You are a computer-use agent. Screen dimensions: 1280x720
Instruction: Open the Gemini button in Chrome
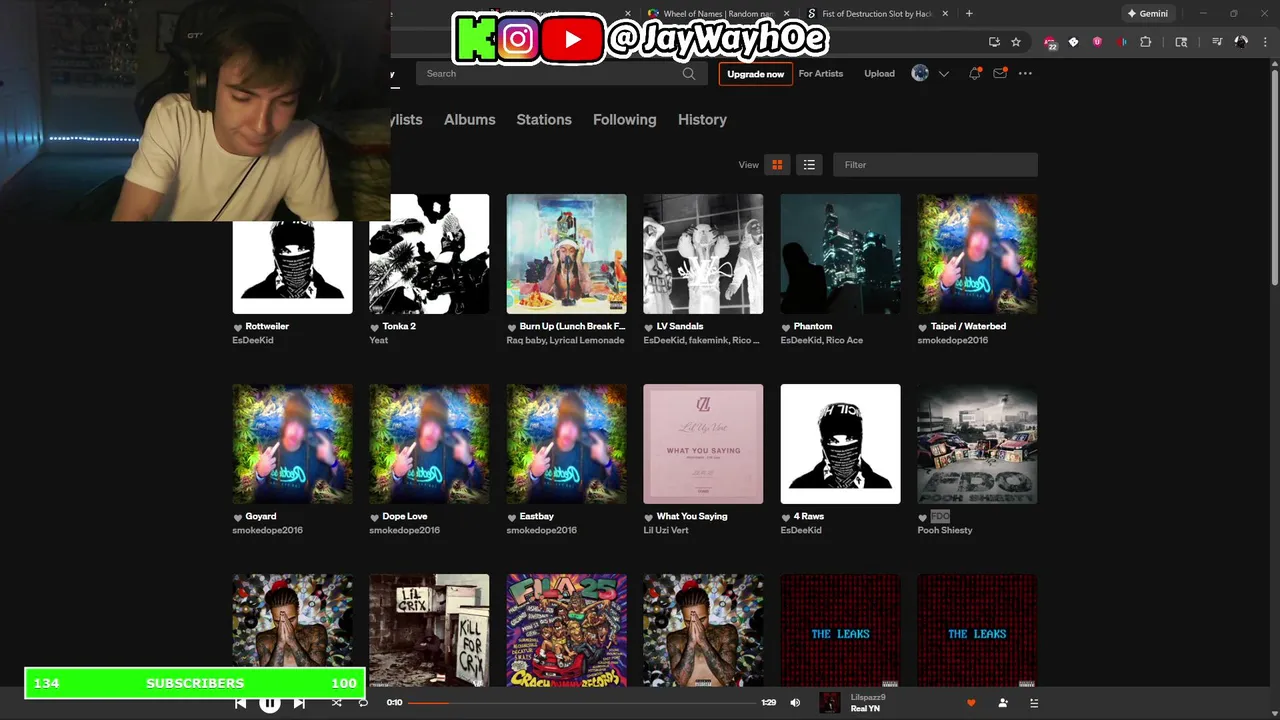[1148, 14]
